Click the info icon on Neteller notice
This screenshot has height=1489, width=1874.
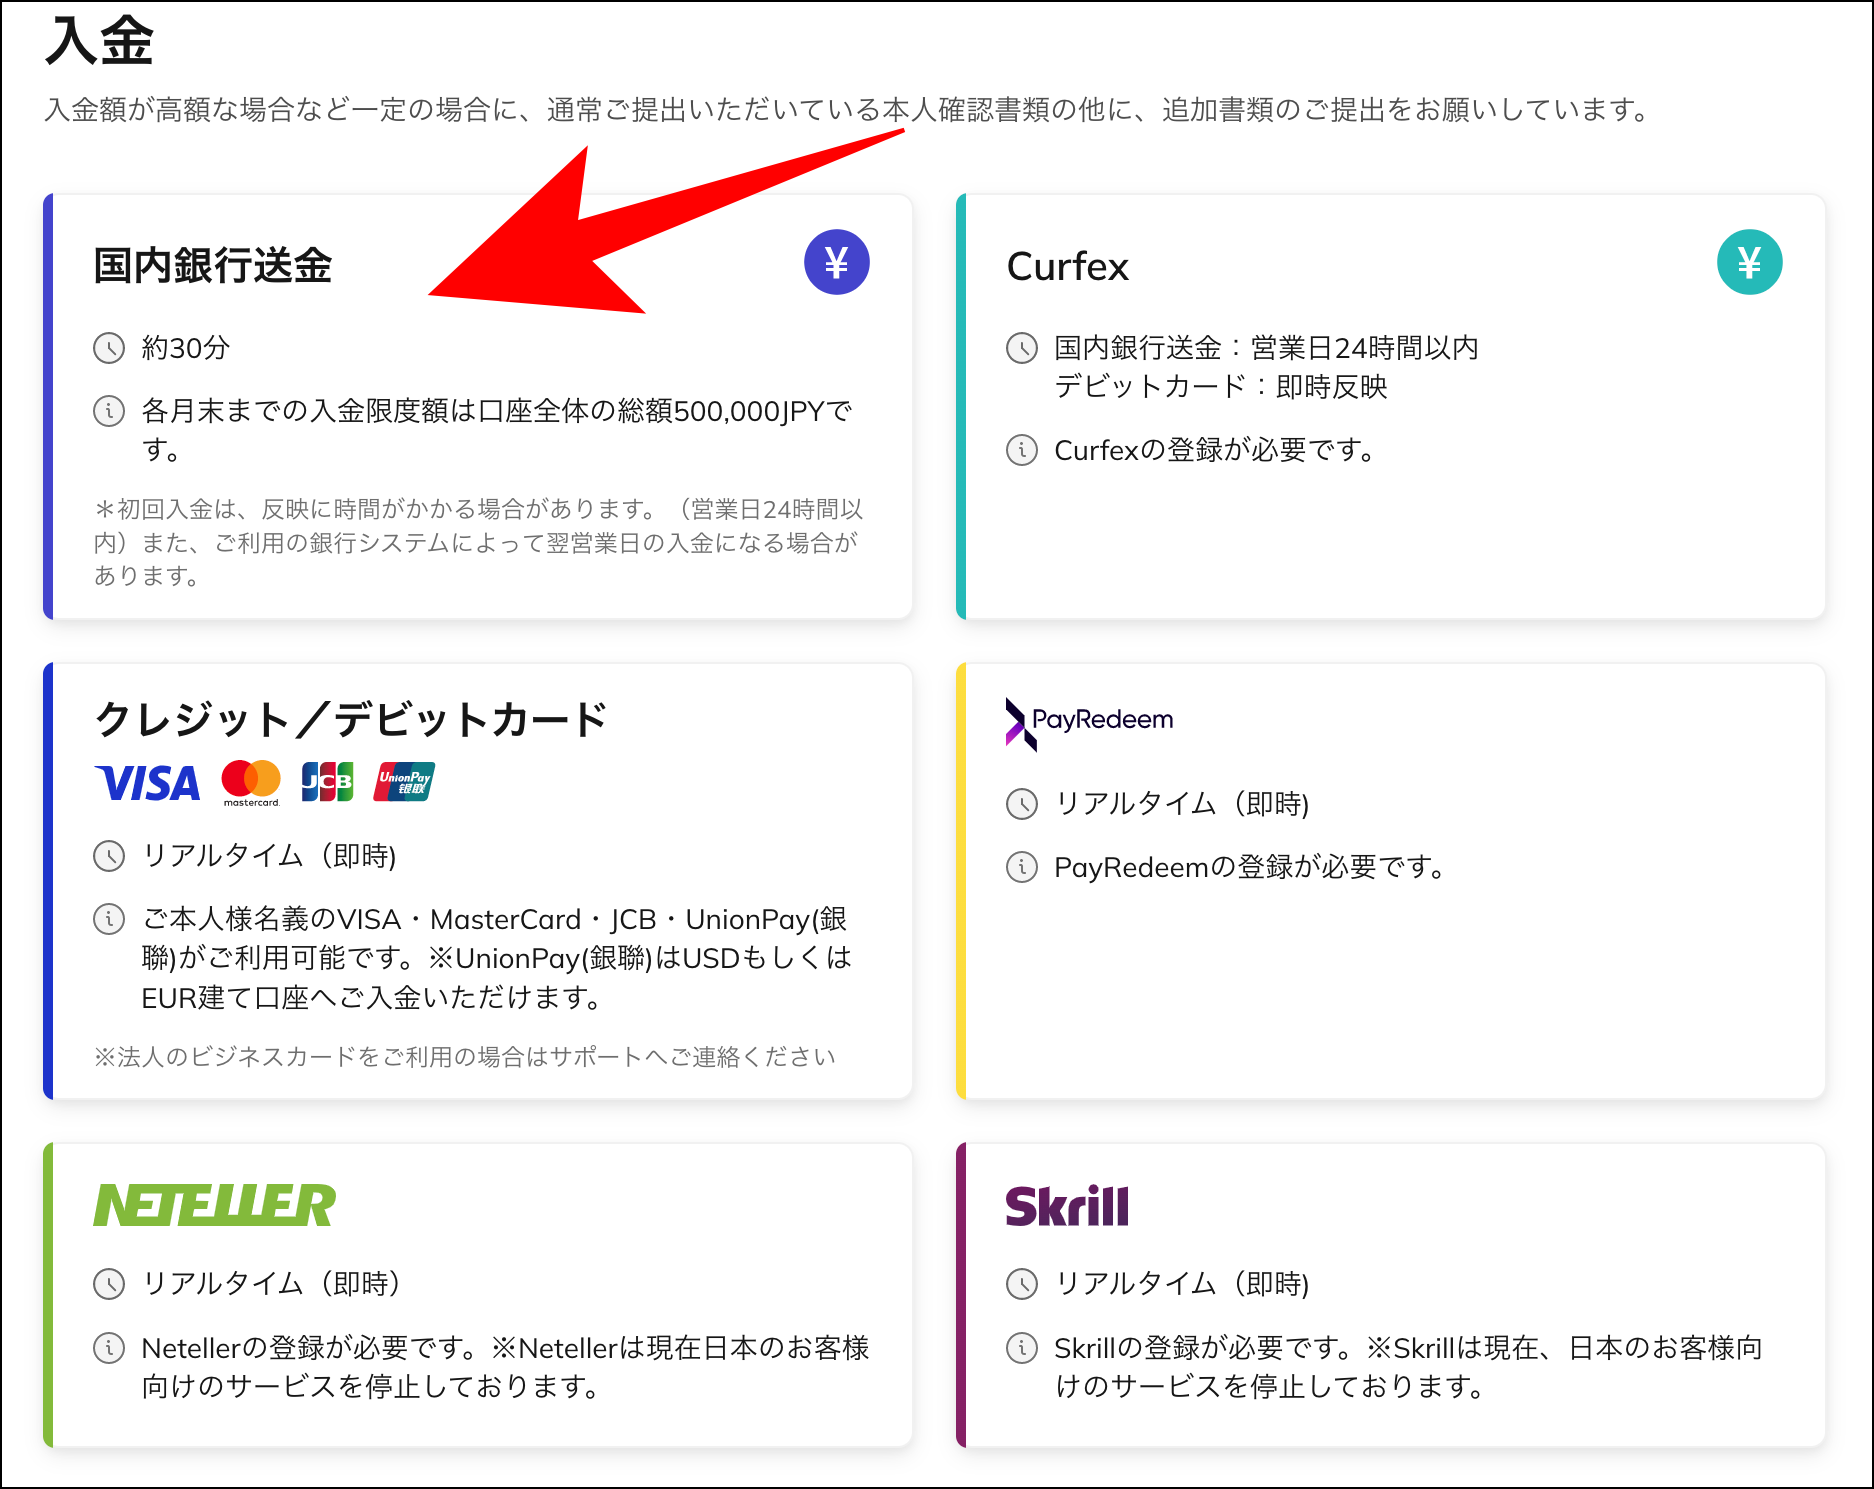click(x=108, y=1349)
